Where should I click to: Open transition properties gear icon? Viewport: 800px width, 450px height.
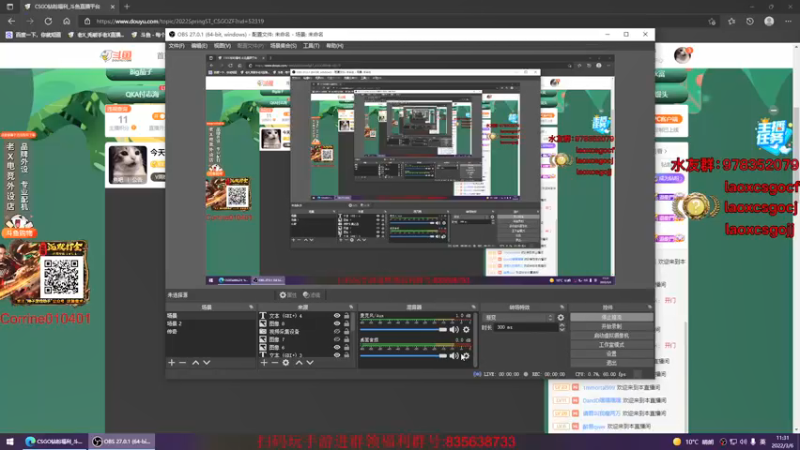point(561,317)
